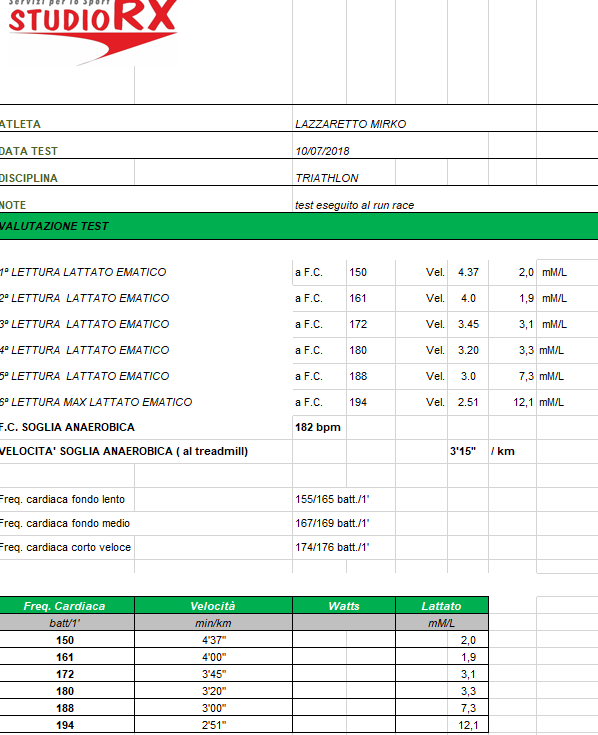Click F.C. value 194 in 6ª LETTURA row
This screenshot has height=735, width=598.
(358, 402)
